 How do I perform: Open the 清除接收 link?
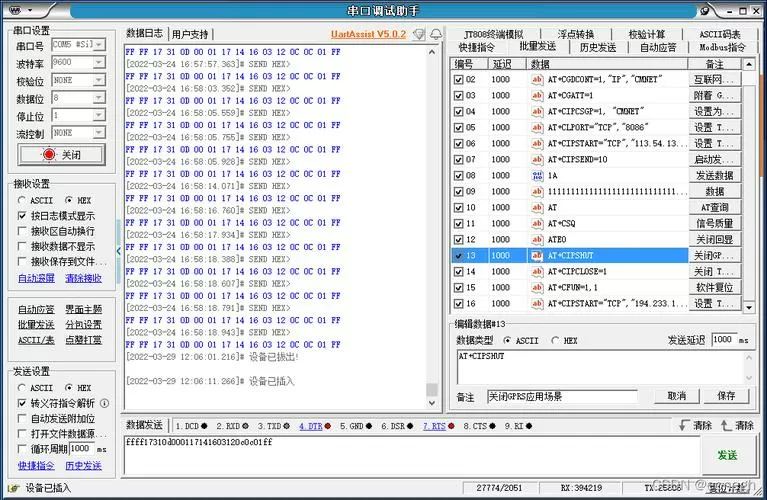84,278
